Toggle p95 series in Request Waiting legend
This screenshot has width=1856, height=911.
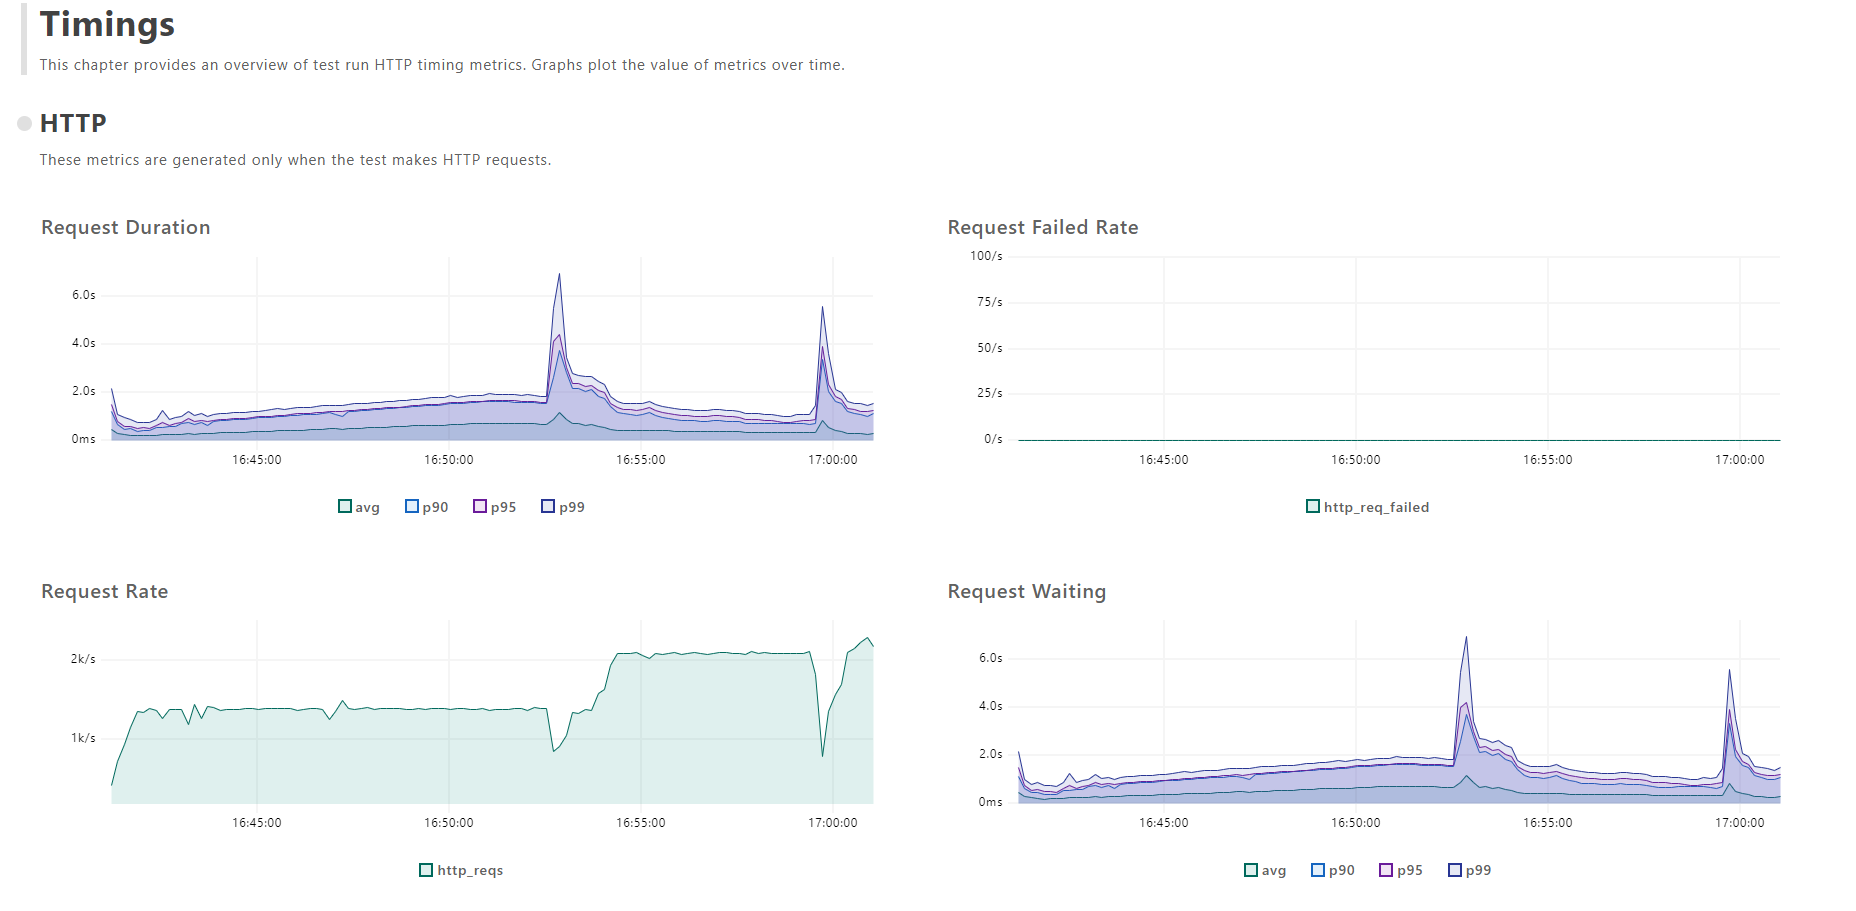pyautogui.click(x=1401, y=870)
